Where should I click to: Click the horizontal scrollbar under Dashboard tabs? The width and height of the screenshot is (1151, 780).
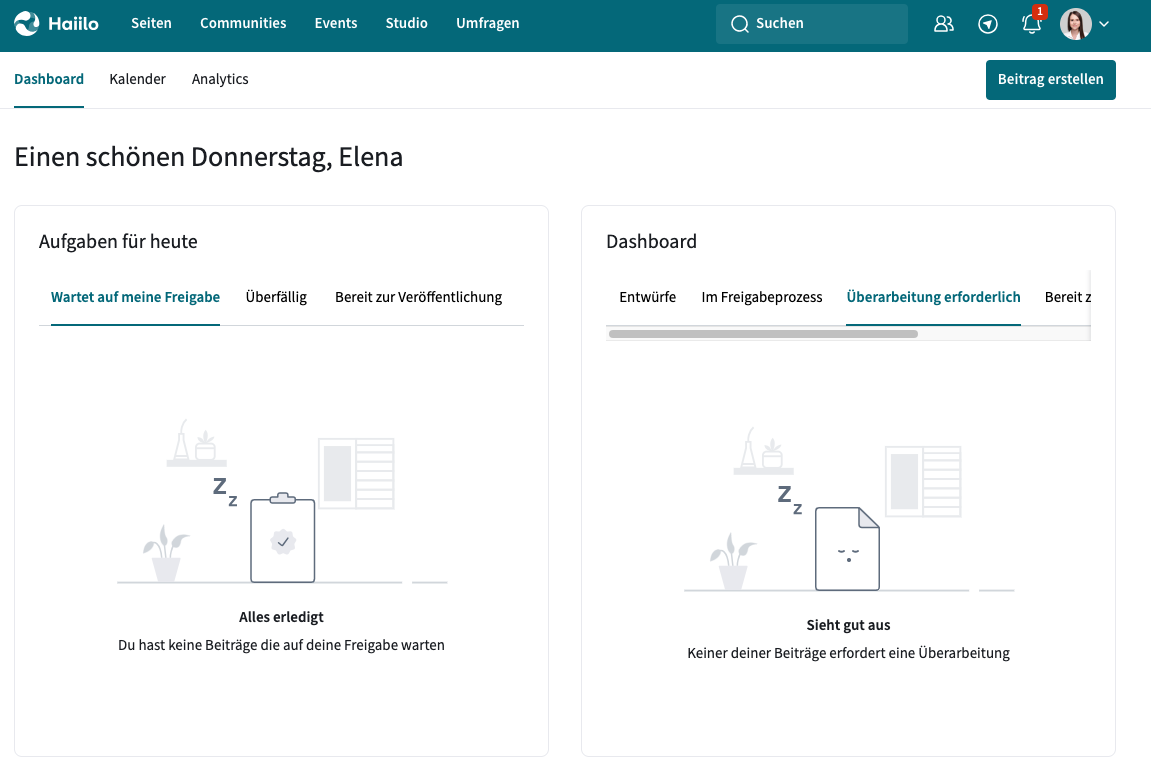tap(762, 334)
